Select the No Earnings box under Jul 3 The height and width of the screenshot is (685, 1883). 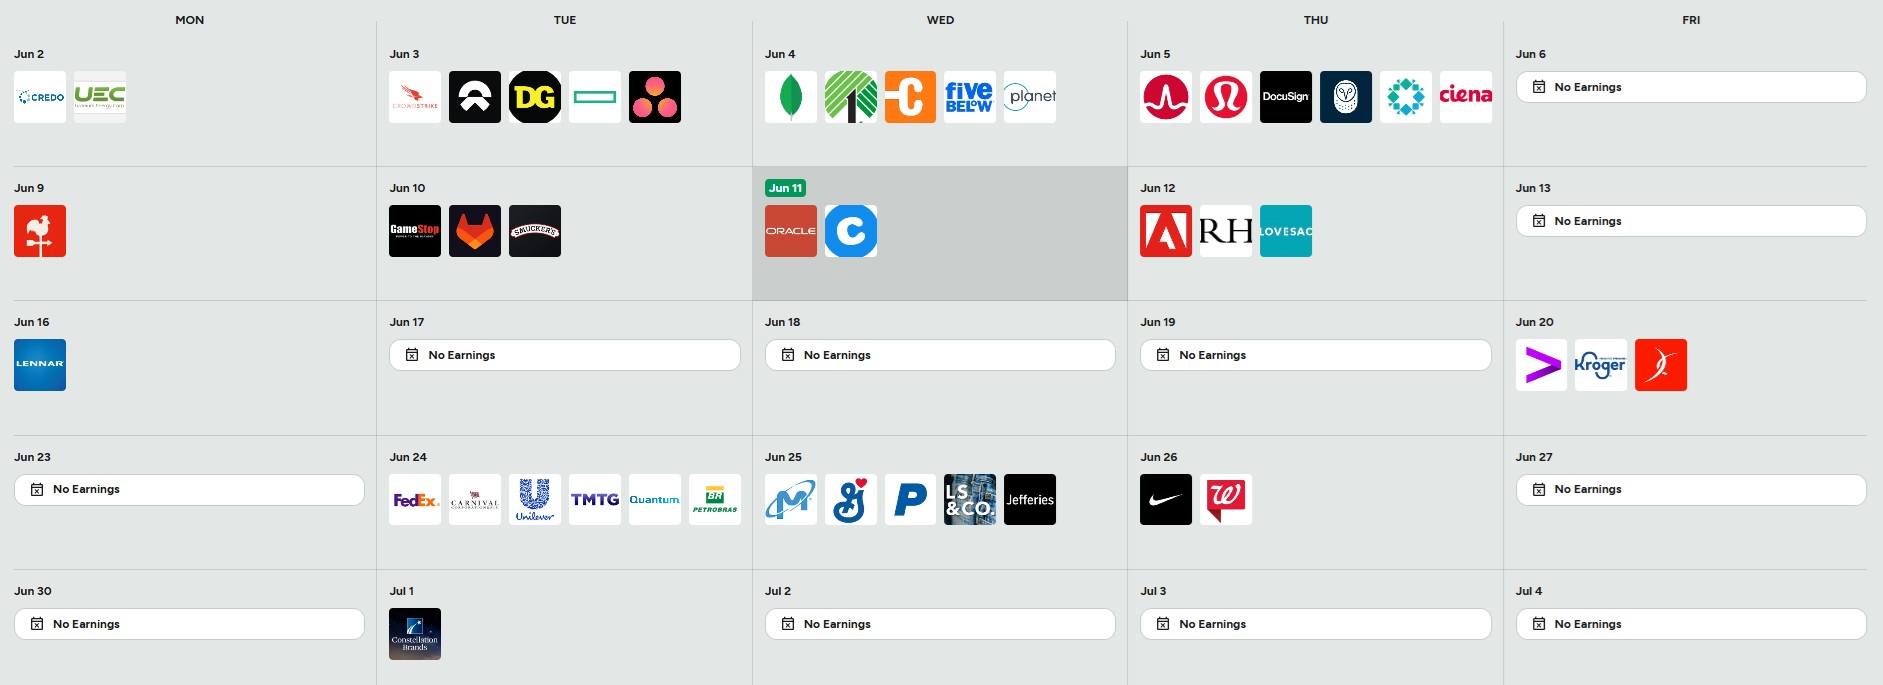pos(1316,624)
